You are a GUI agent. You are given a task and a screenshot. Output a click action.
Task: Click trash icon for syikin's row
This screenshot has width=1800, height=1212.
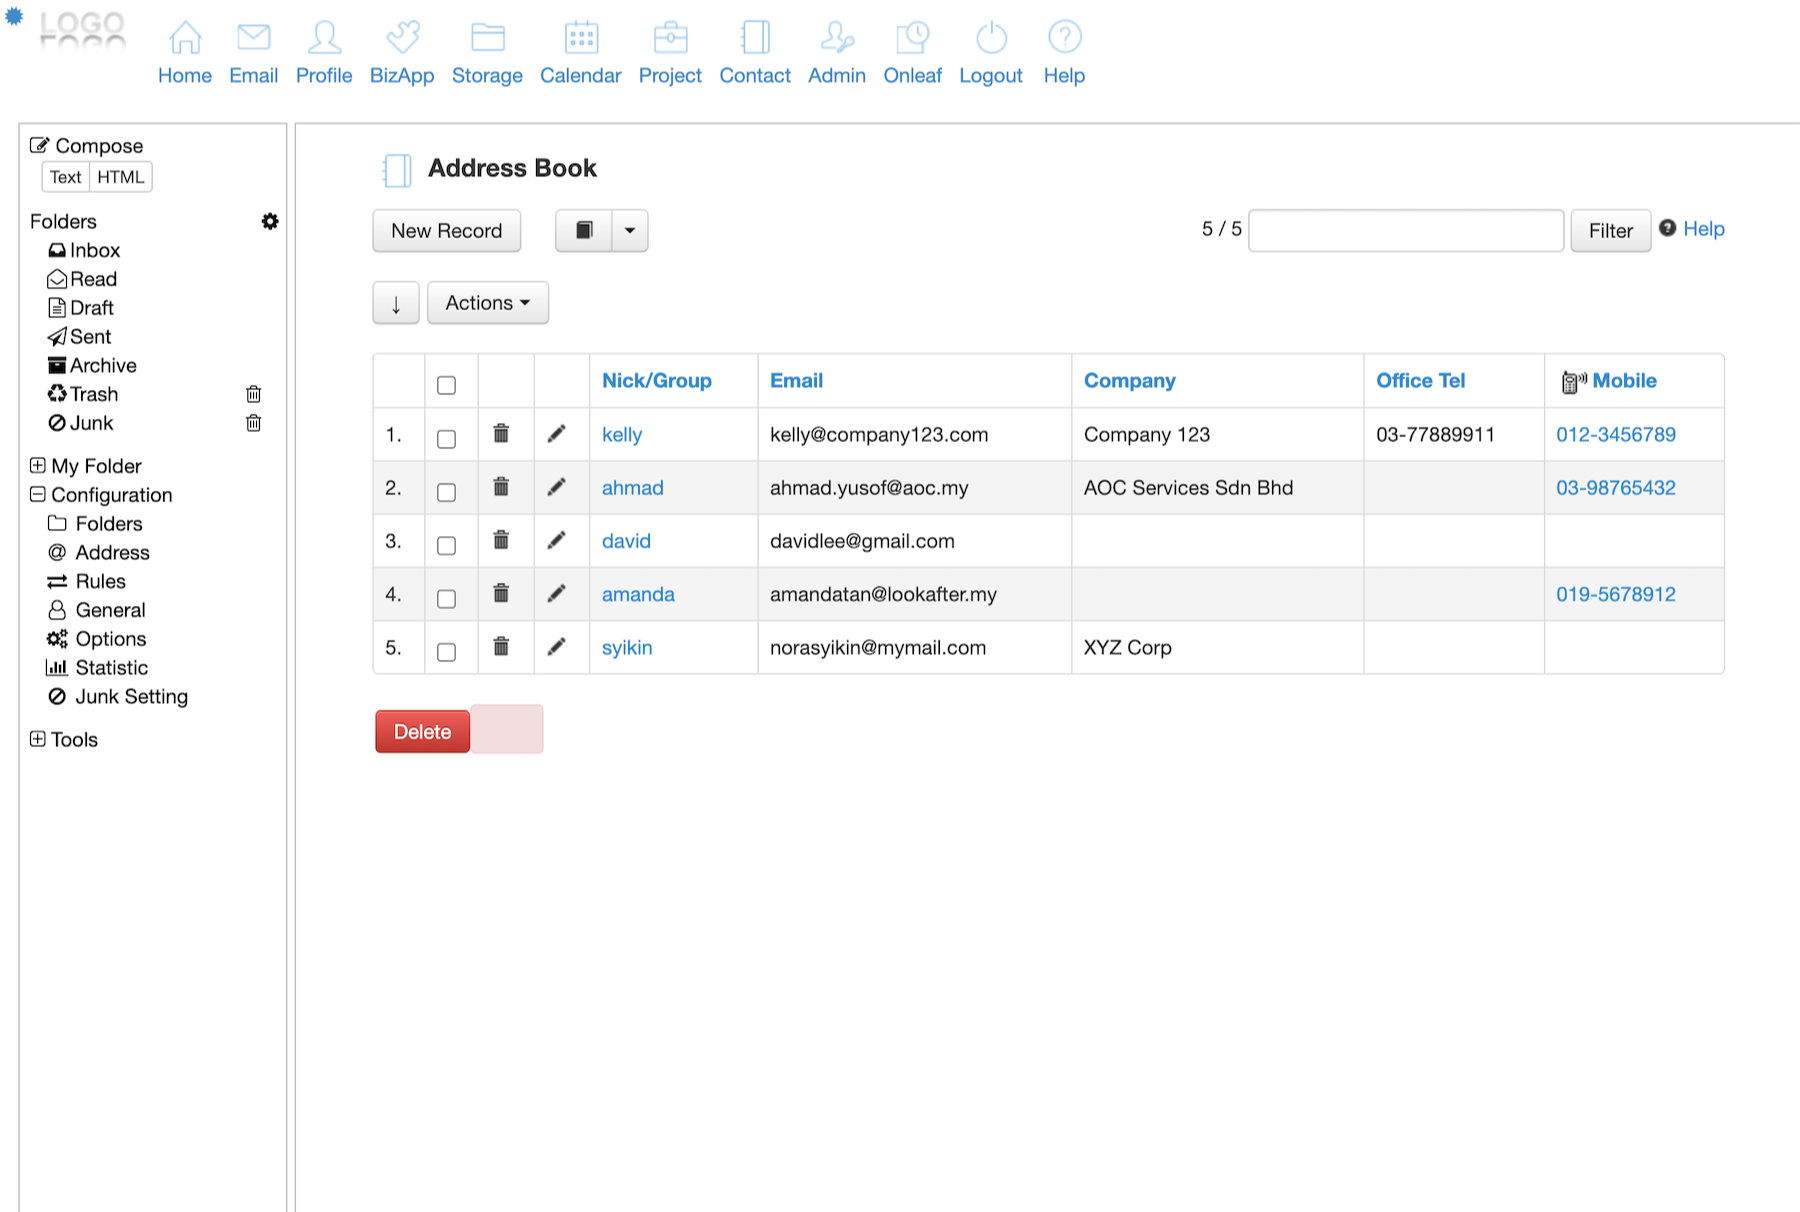coord(501,647)
